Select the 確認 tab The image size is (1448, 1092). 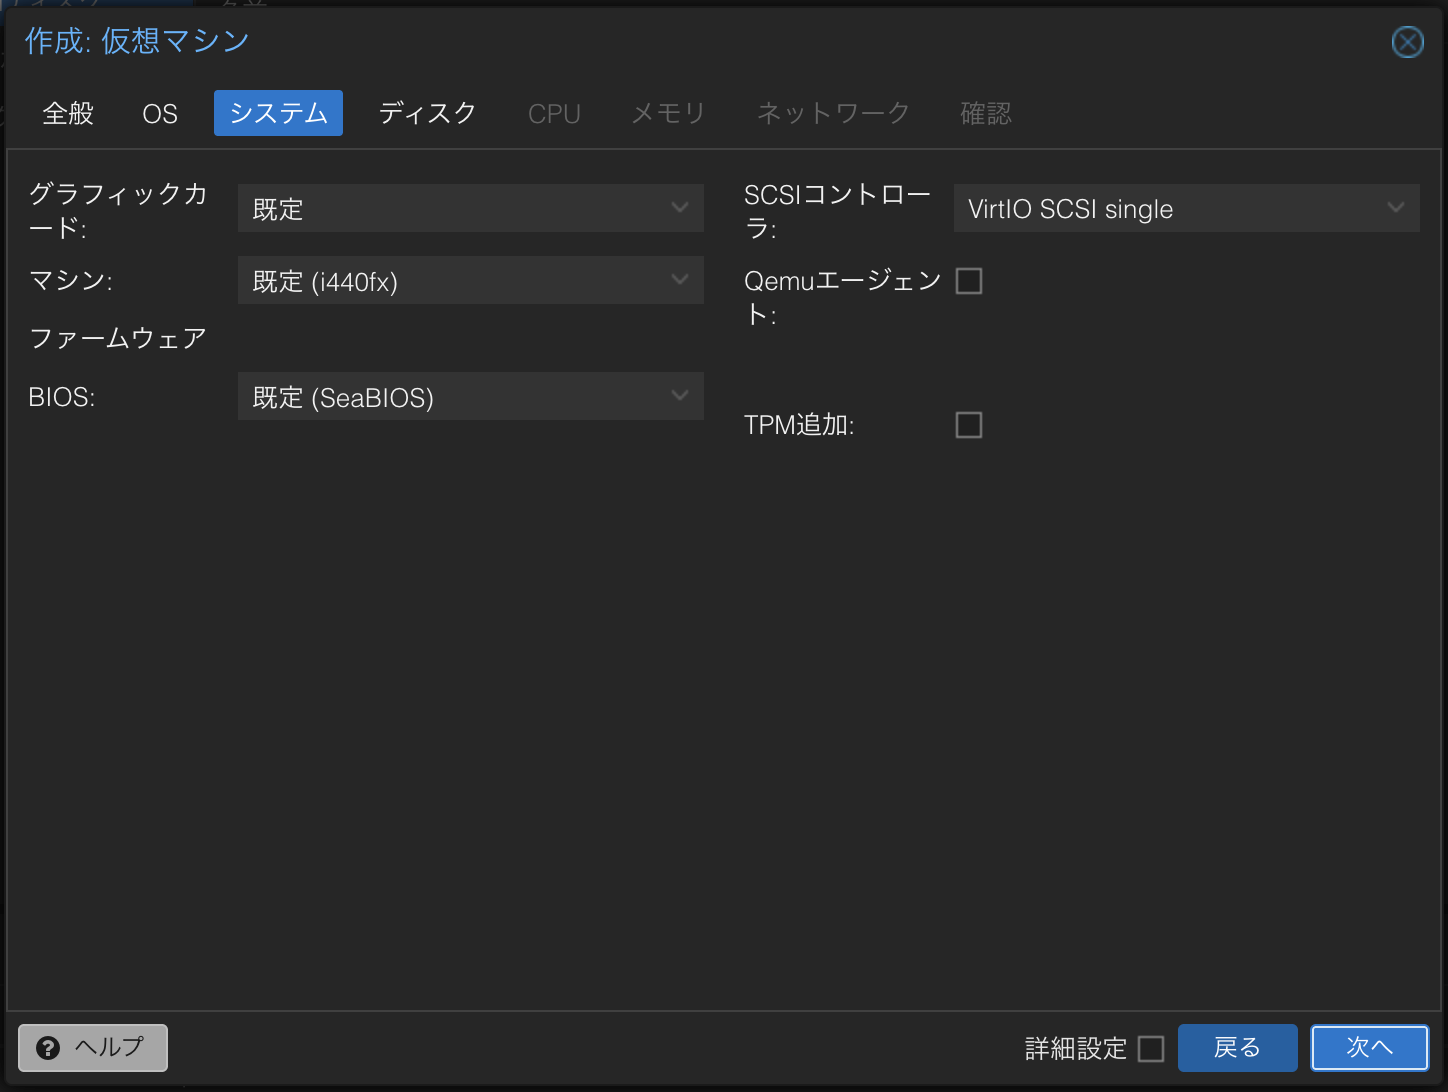986,113
